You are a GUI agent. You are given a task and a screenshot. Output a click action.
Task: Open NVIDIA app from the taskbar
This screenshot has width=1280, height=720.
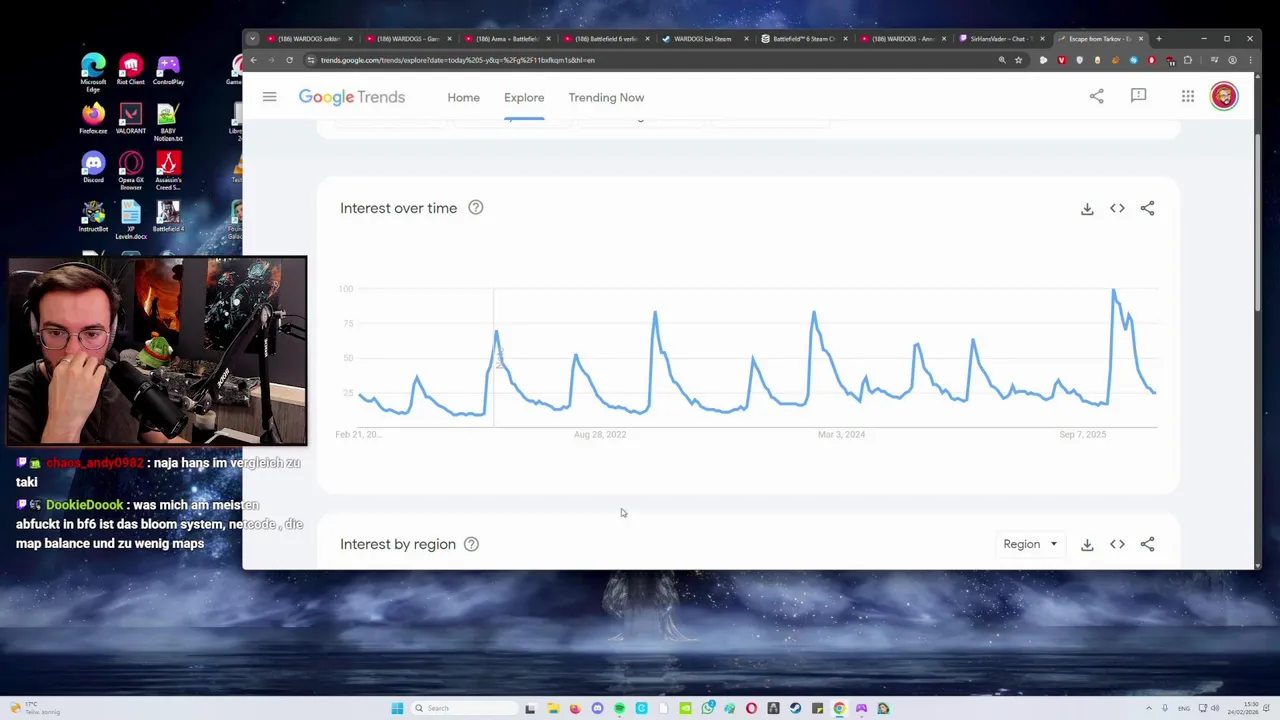[x=685, y=709]
